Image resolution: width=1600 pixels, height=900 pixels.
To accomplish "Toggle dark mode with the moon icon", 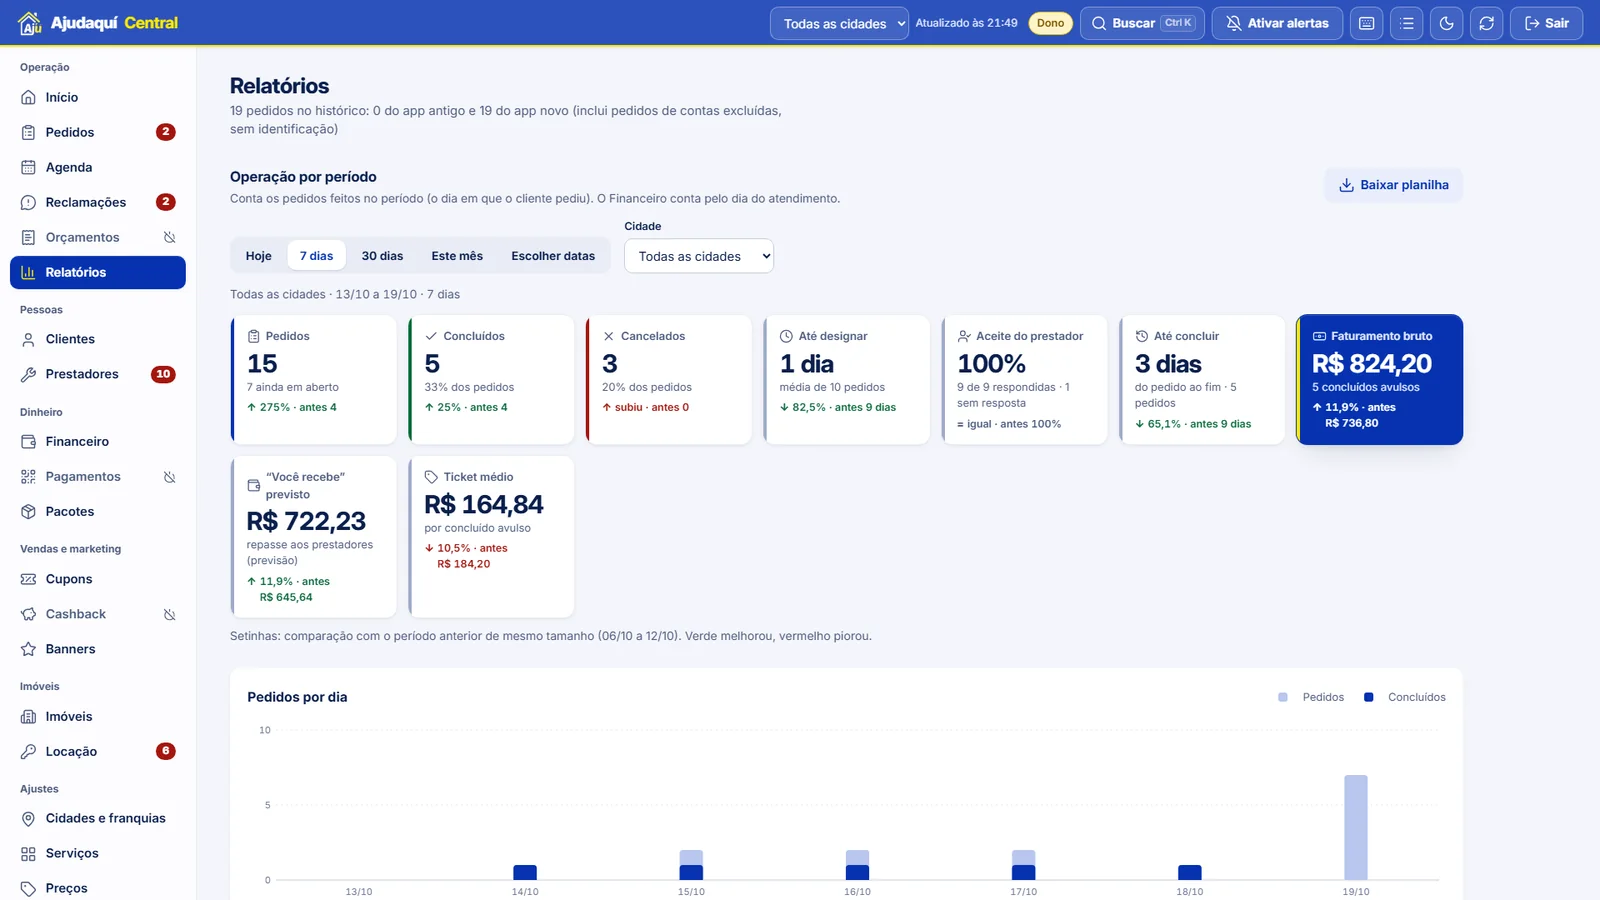I will (x=1447, y=23).
